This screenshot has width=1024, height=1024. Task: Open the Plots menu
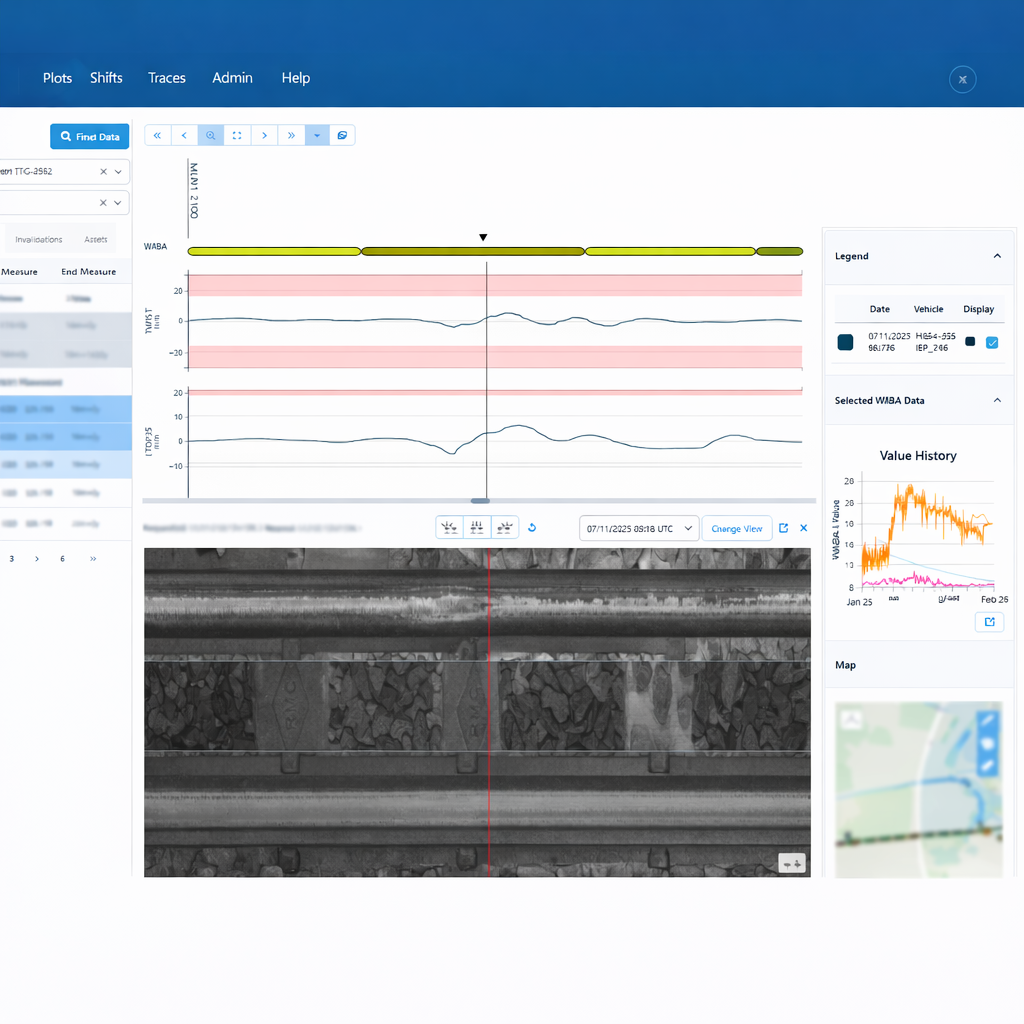(57, 78)
